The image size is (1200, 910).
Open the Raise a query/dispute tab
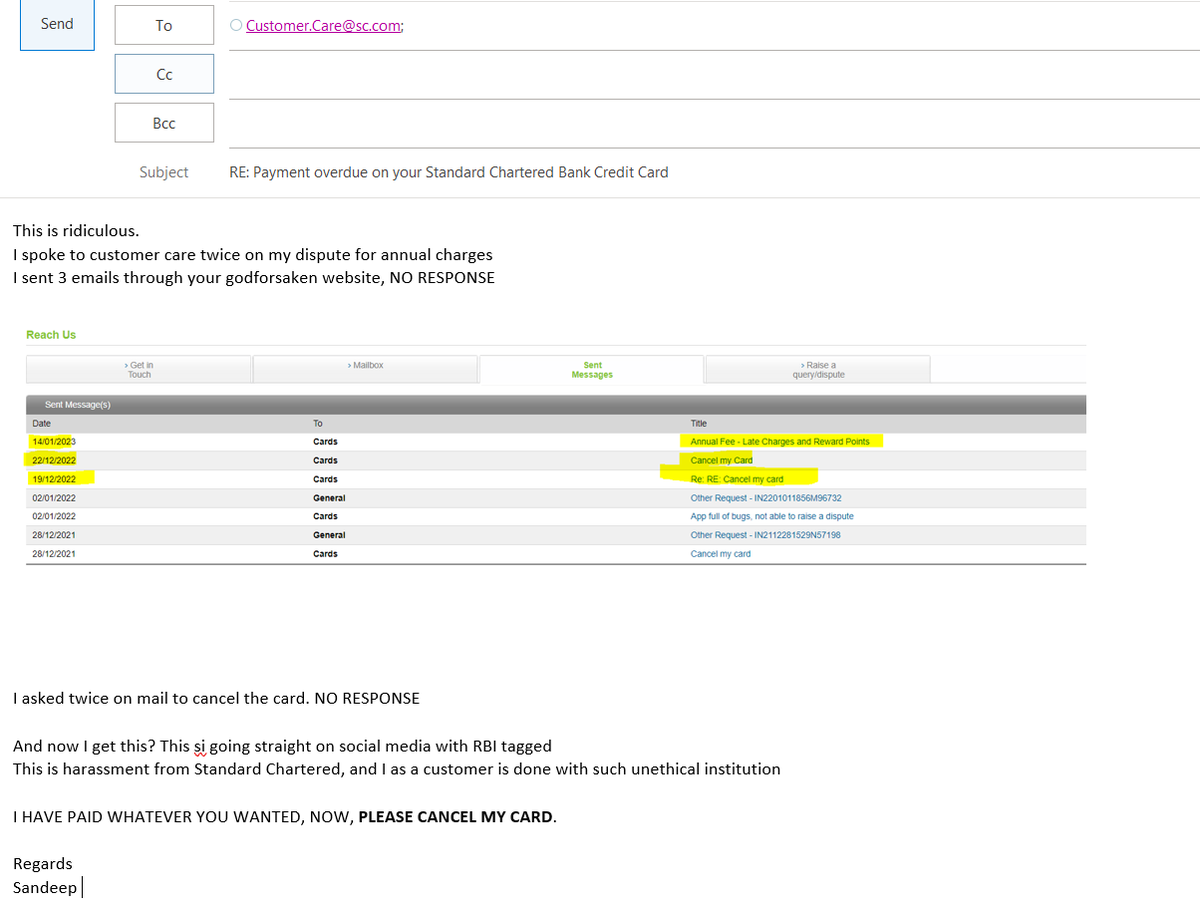[x=818, y=369]
